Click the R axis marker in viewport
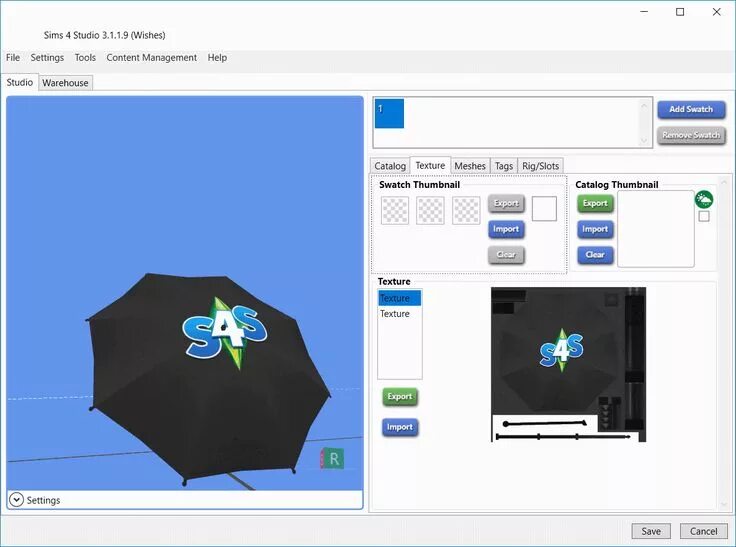Image resolution: width=736 pixels, height=547 pixels. click(332, 459)
